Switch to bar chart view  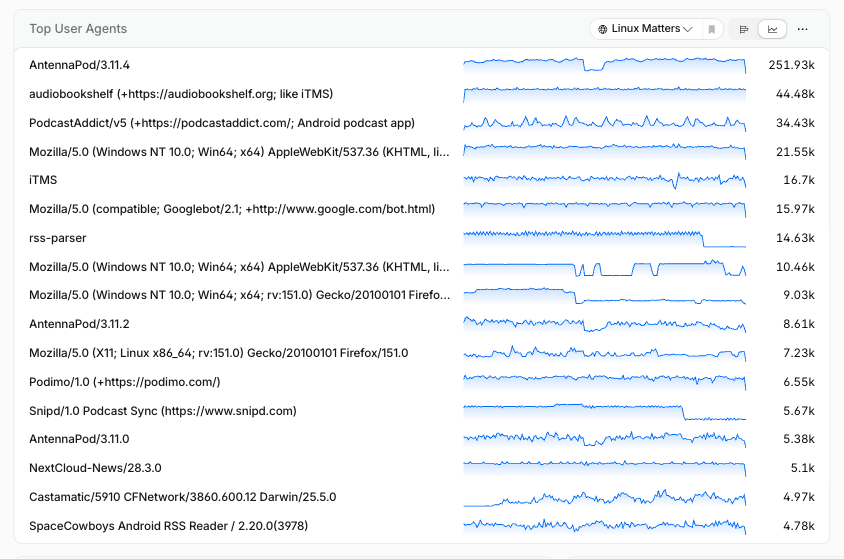744,29
